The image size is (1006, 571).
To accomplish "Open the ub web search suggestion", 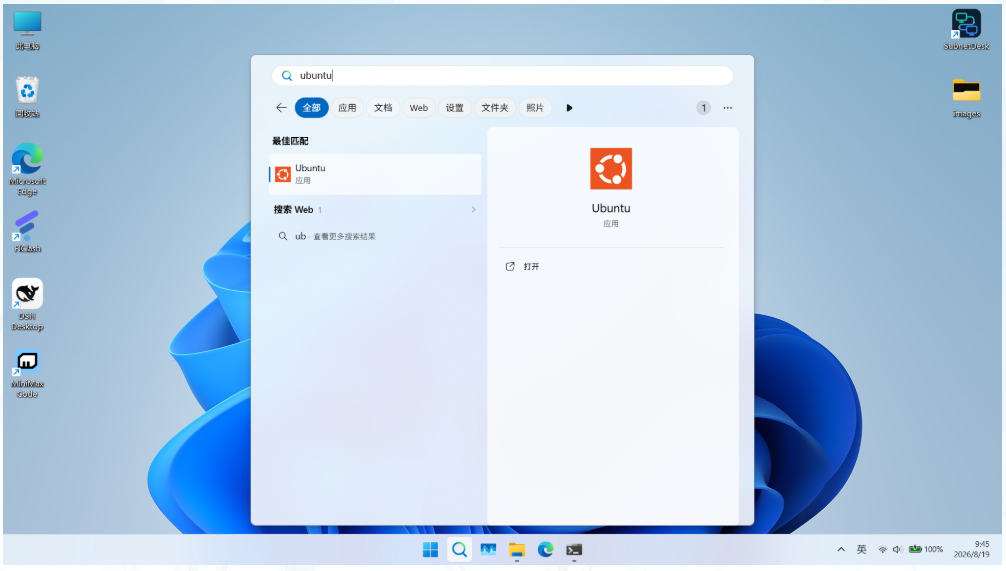I will pos(375,236).
